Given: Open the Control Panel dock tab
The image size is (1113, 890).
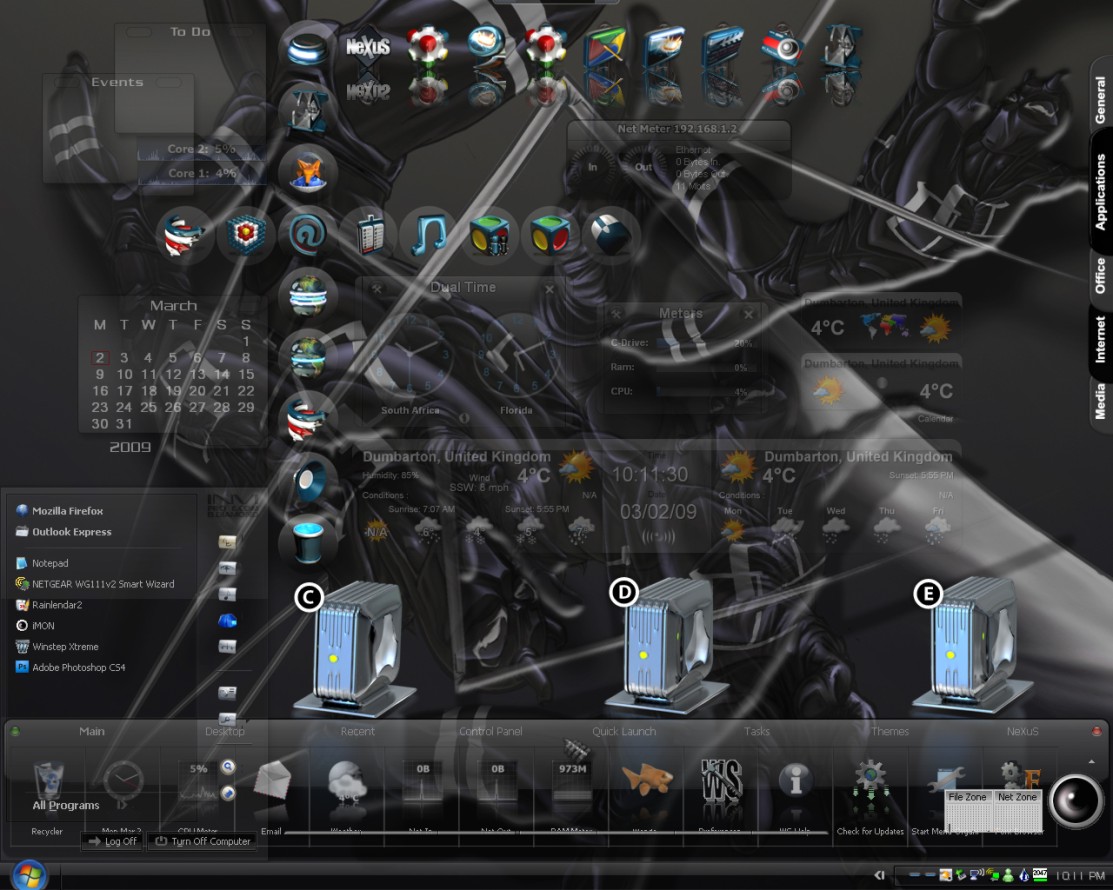Looking at the screenshot, I should pos(490,731).
